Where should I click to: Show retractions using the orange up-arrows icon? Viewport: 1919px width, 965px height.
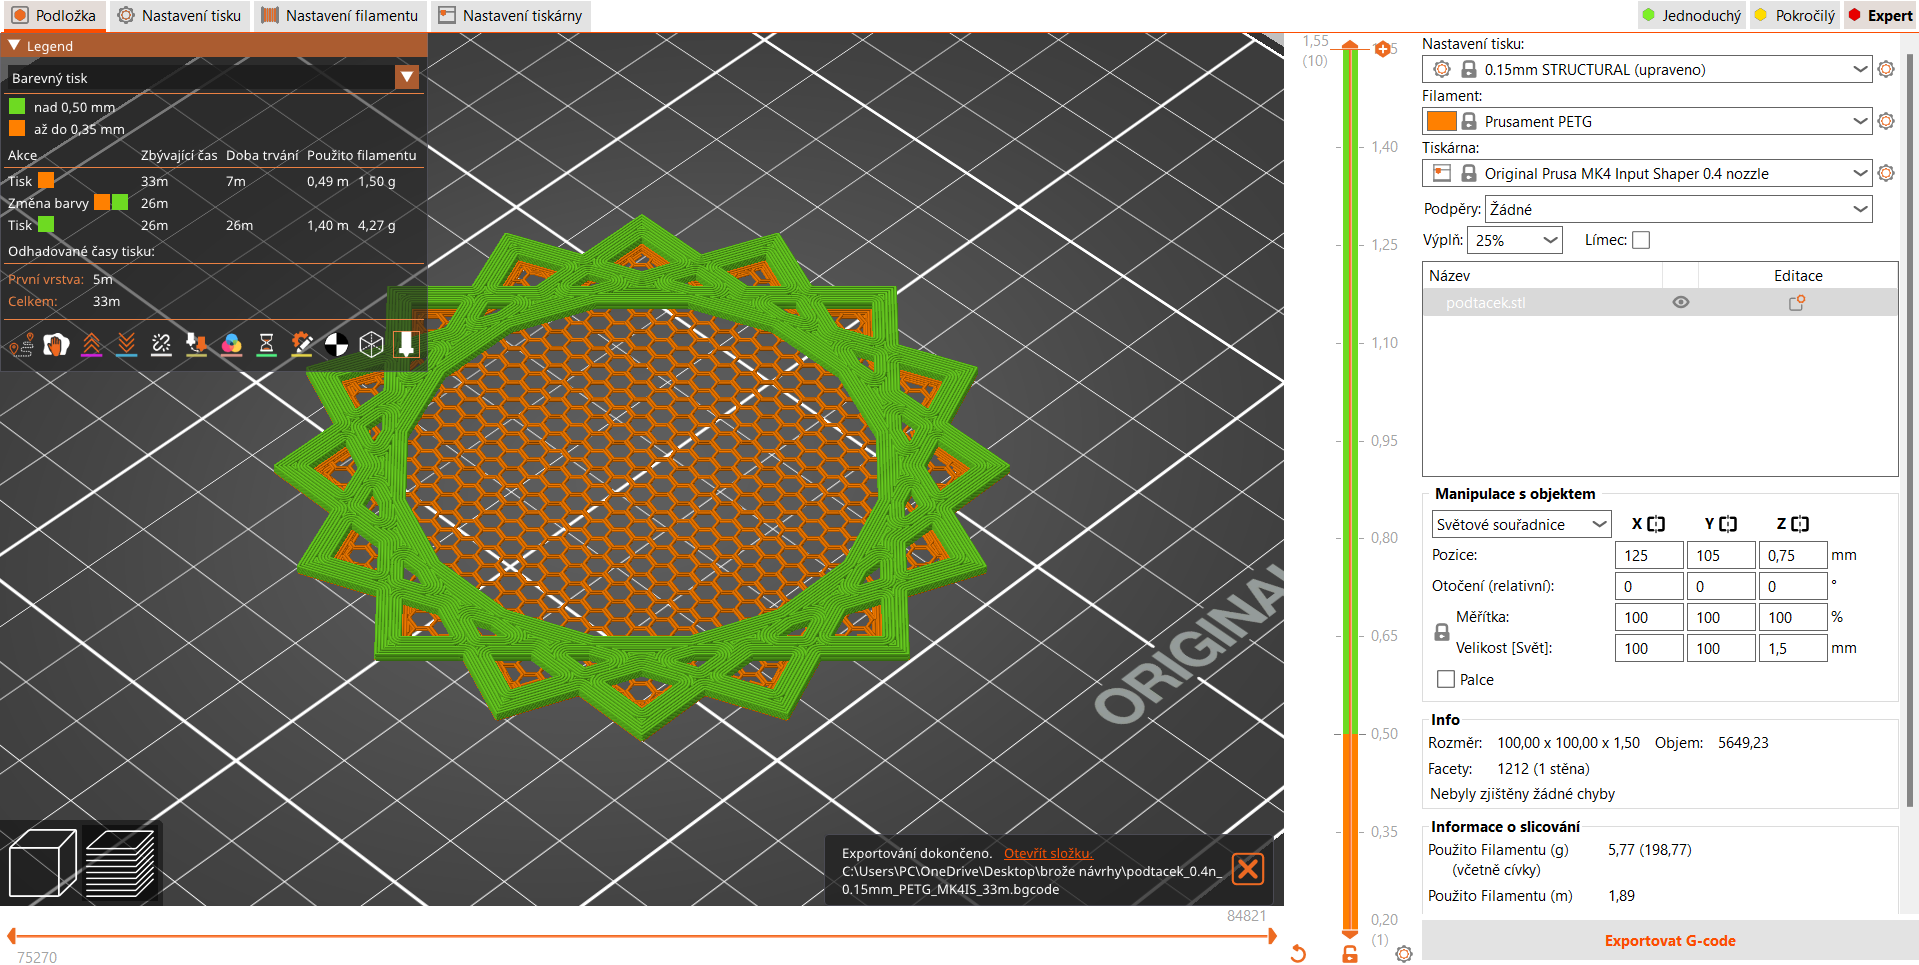tap(92, 344)
